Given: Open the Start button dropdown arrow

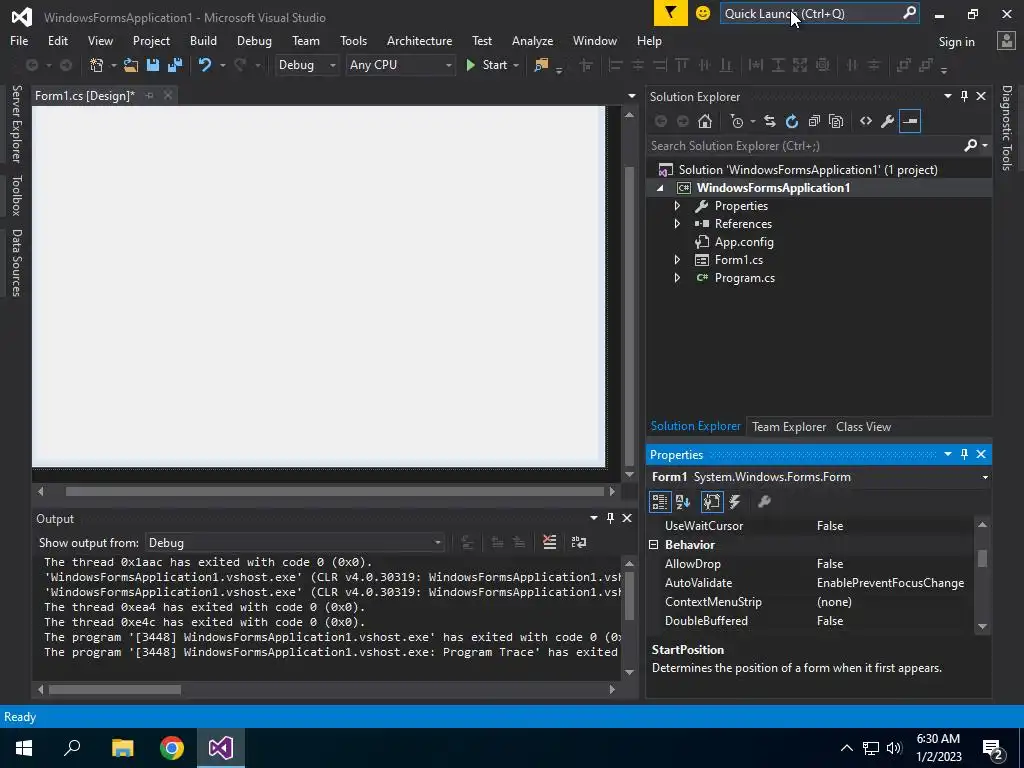Looking at the screenshot, I should tap(516, 65).
